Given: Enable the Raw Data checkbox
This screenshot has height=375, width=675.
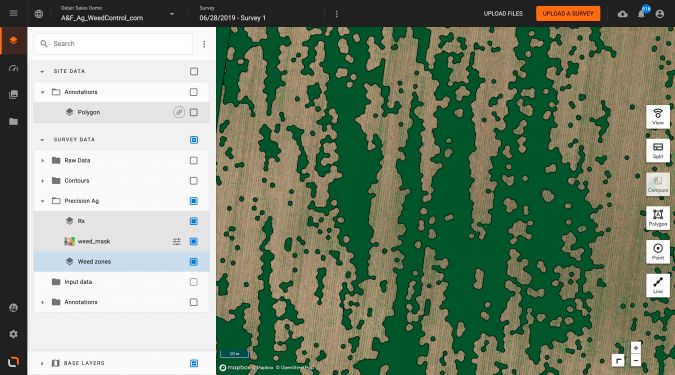Looking at the screenshot, I should pos(194,161).
